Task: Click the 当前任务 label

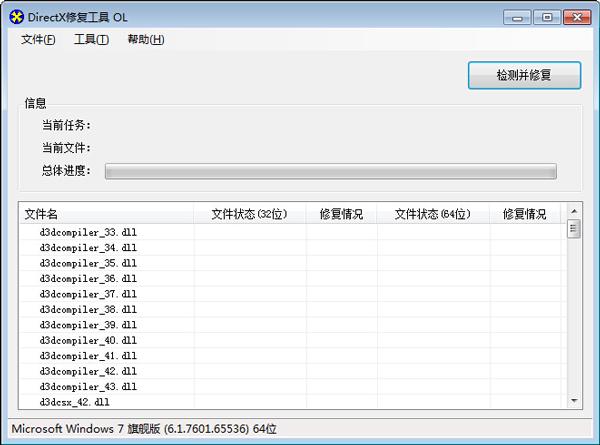Action: pos(66,125)
